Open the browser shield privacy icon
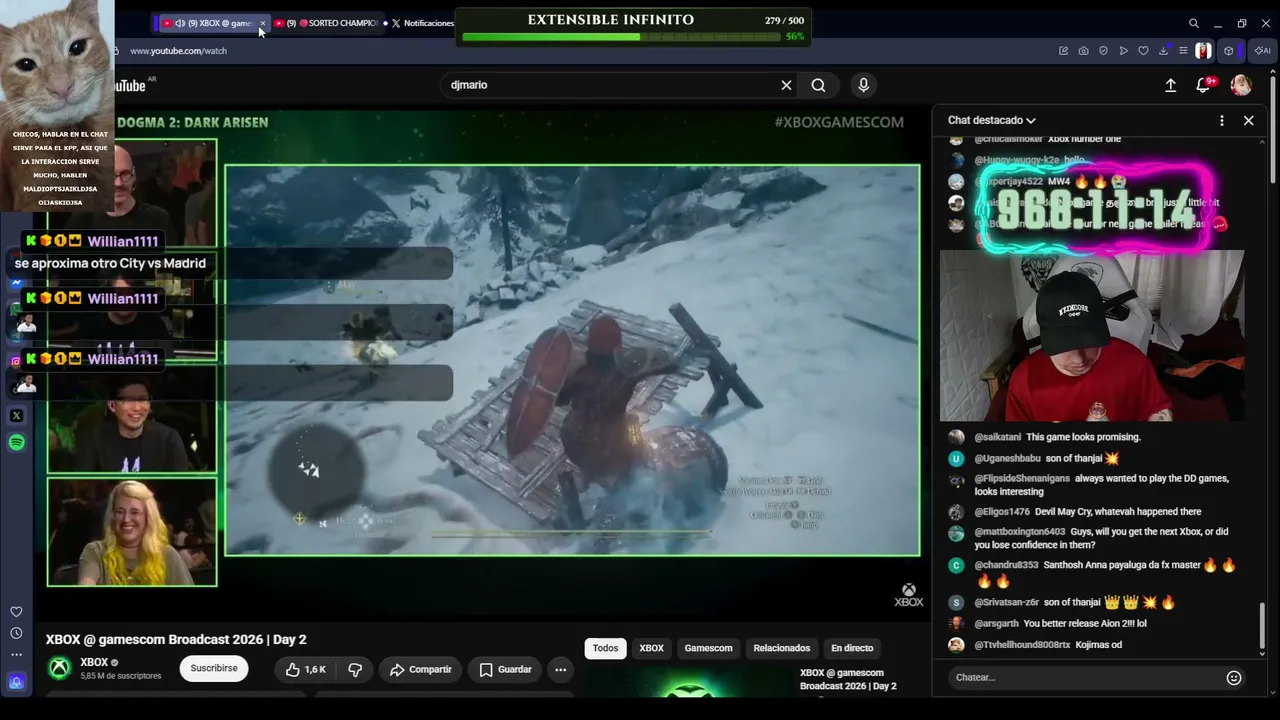Screen dimensions: 1280x720 pos(1103,51)
